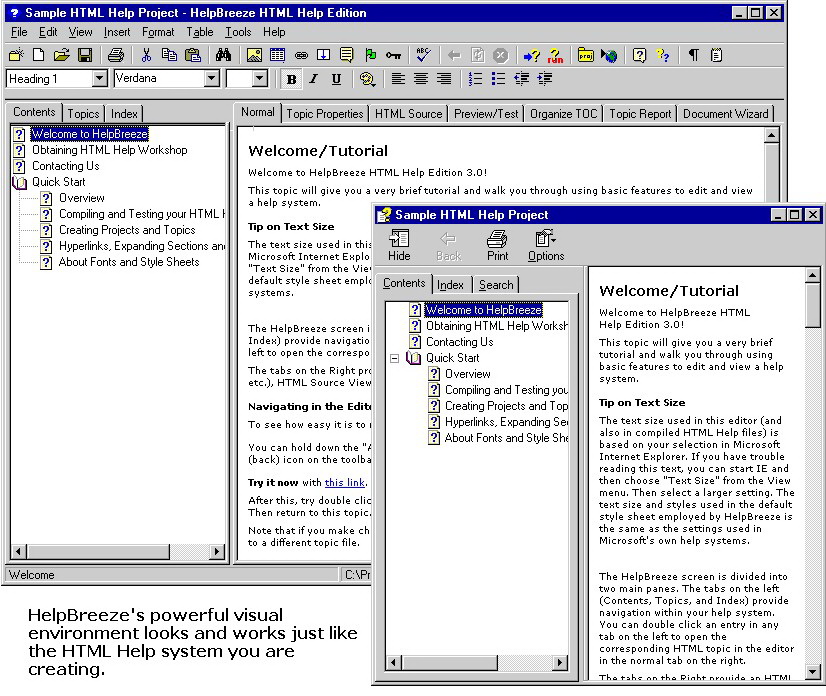Open the Format menu
Viewport: 826px width, 696px height.
158,32
